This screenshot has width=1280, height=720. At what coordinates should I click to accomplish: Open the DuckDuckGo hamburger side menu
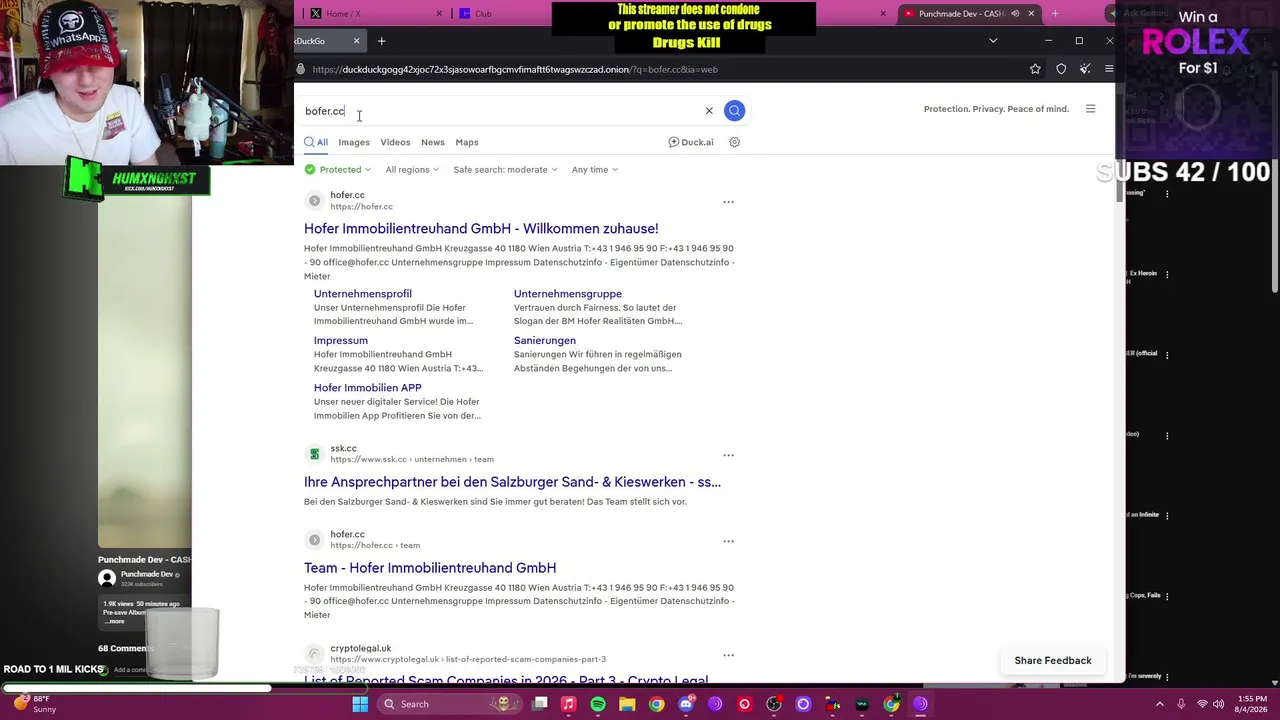[1090, 109]
